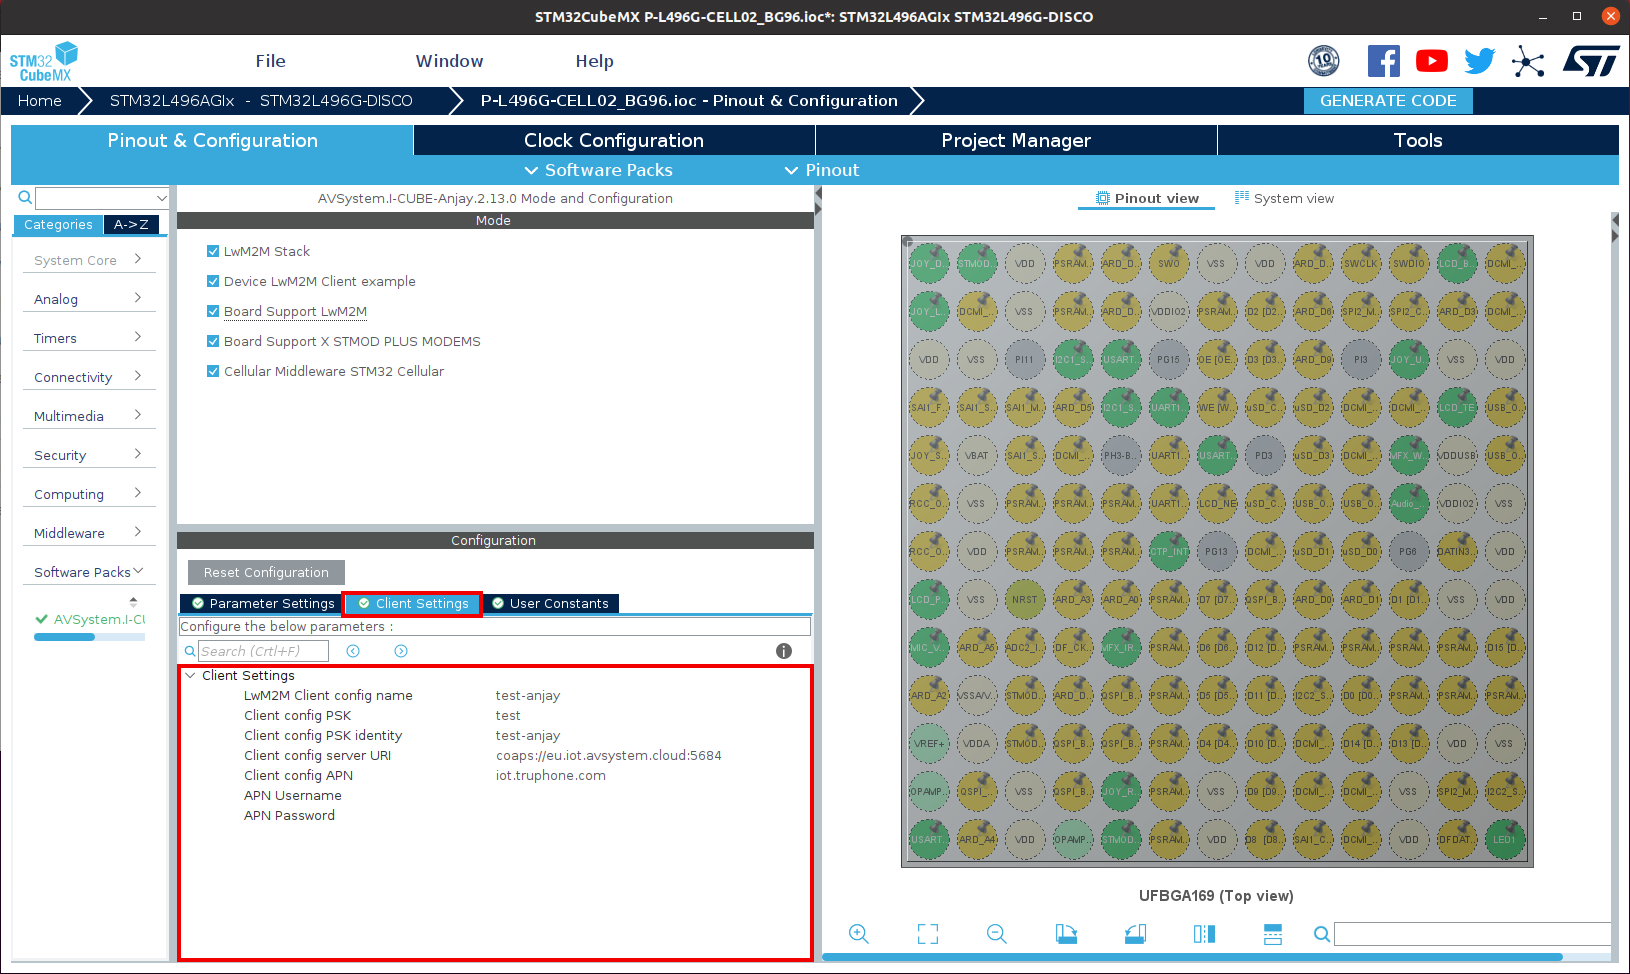This screenshot has width=1630, height=974.
Task: Select the CTP_INT pin on the chip
Action: pyautogui.click(x=1169, y=552)
